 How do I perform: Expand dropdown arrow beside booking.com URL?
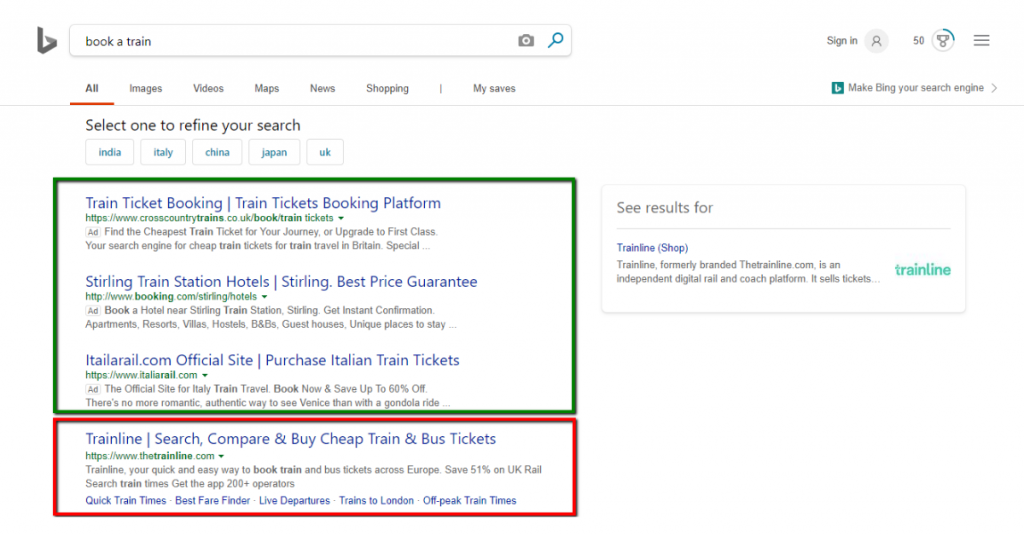[264, 296]
